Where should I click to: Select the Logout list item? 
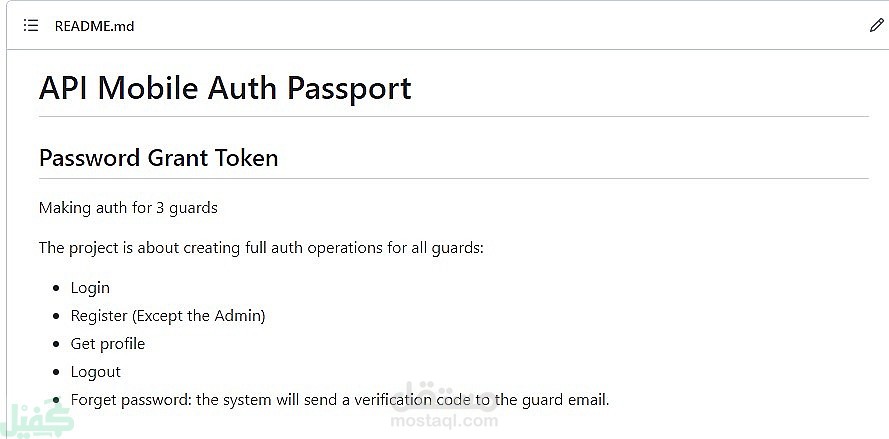click(x=96, y=372)
